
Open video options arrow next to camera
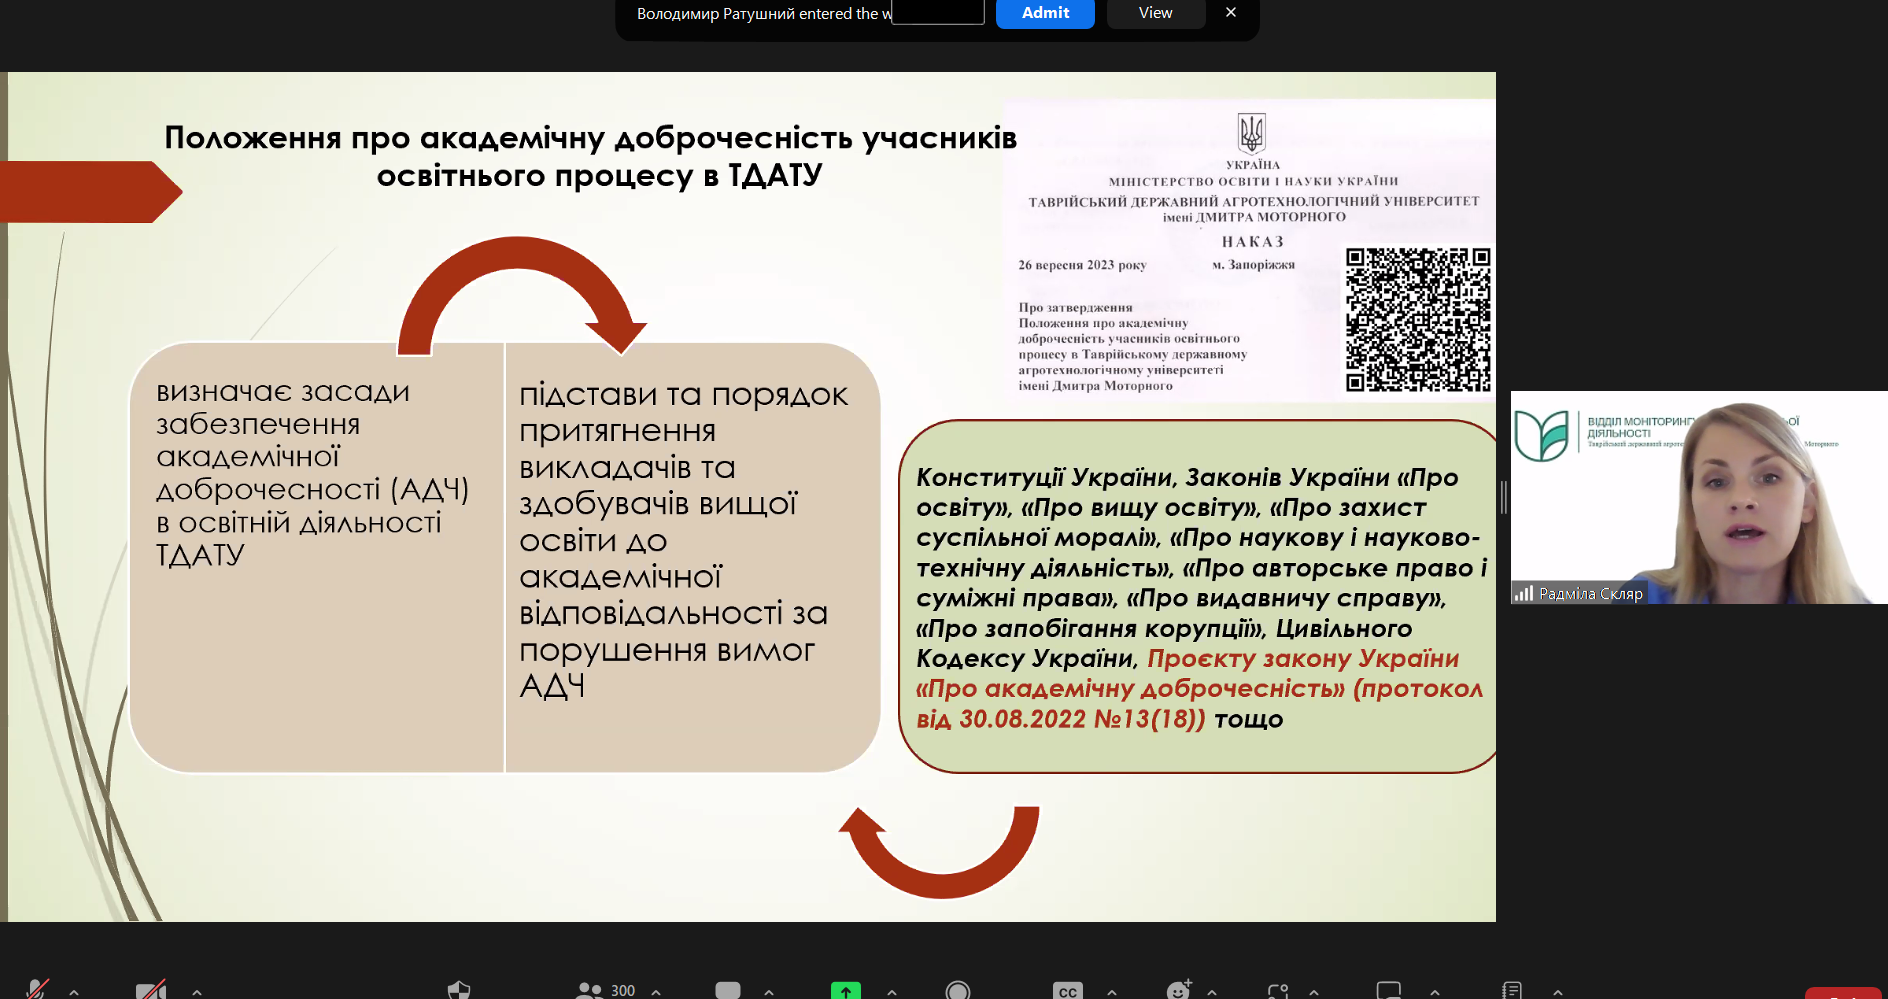[x=197, y=992]
